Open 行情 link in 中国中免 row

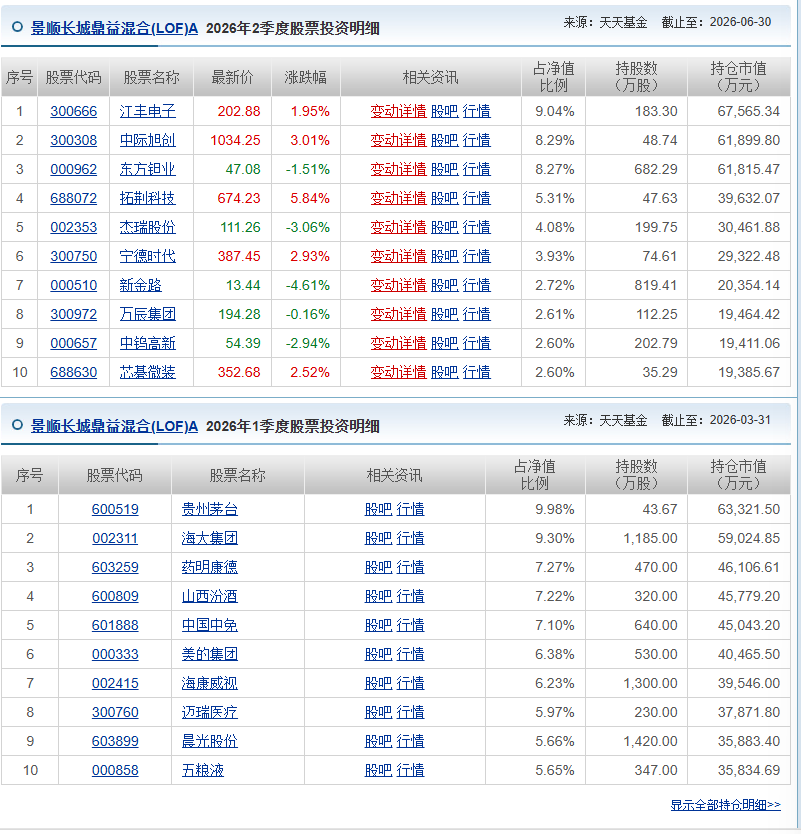(411, 626)
